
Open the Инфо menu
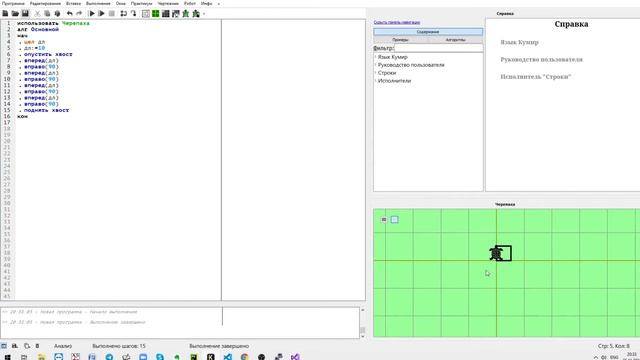click(207, 3)
